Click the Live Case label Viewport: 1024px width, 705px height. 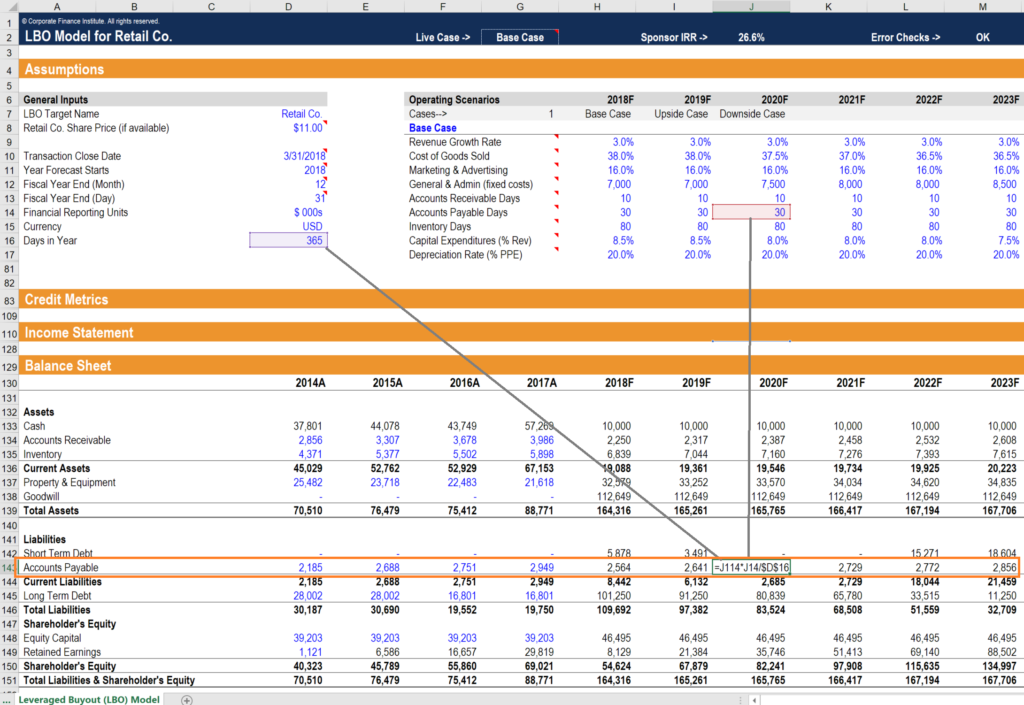442,35
